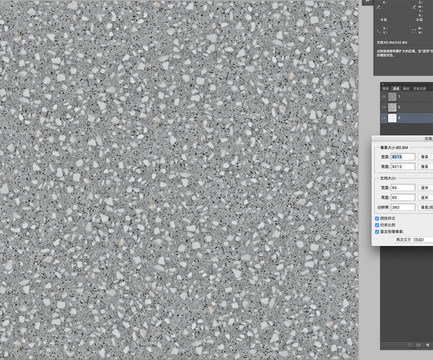Screen dimensions: 433x360
Task: Click the flag icon above the Info panel
Action: 368,2
